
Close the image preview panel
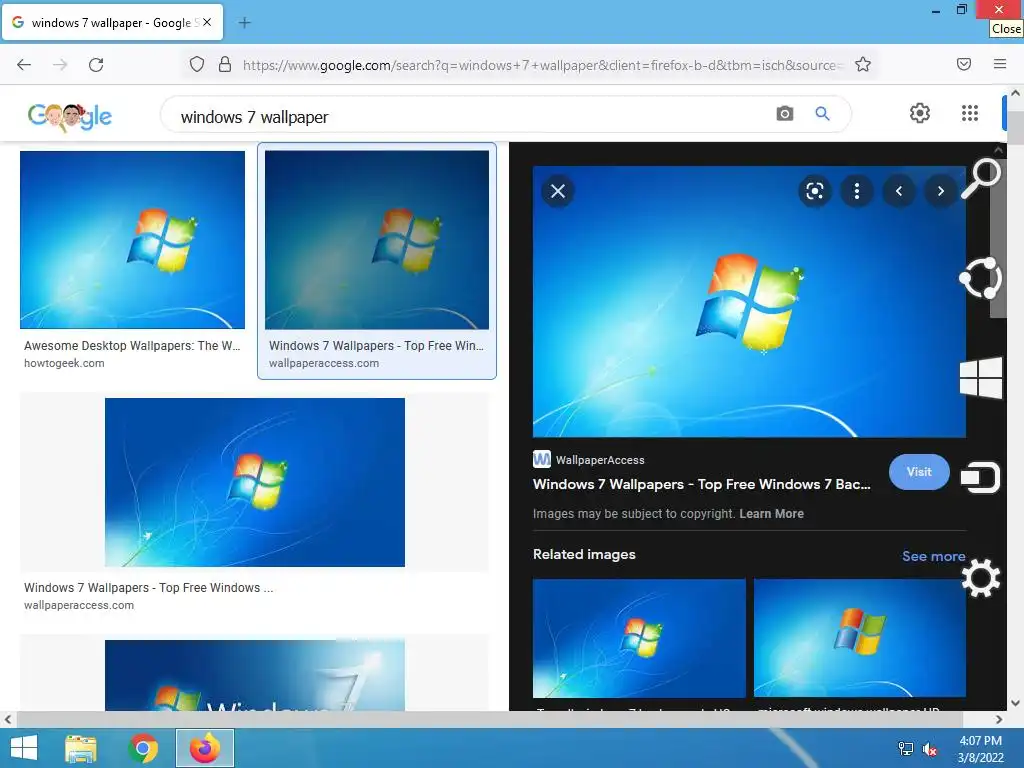[x=558, y=191]
